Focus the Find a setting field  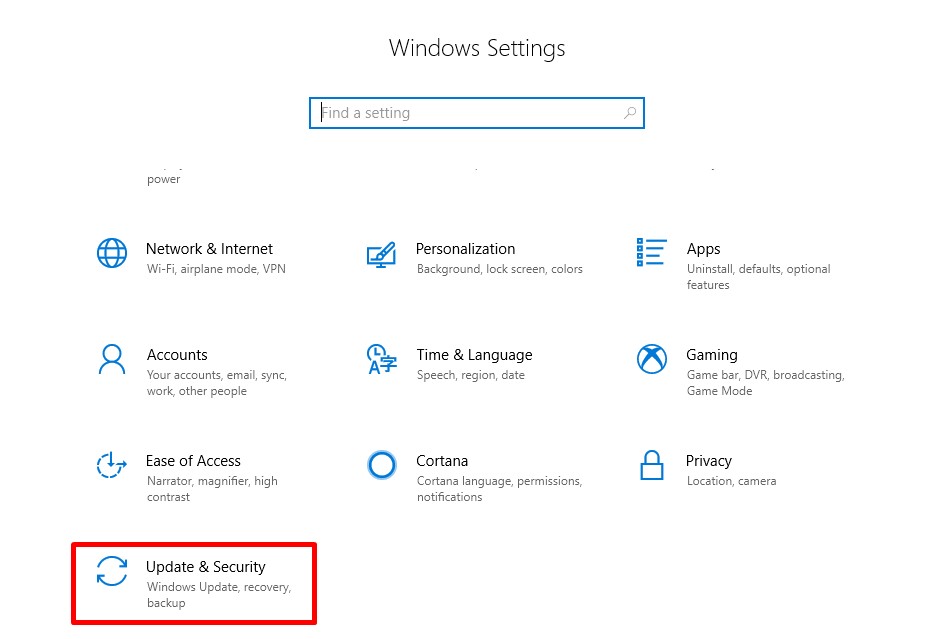[x=477, y=113]
